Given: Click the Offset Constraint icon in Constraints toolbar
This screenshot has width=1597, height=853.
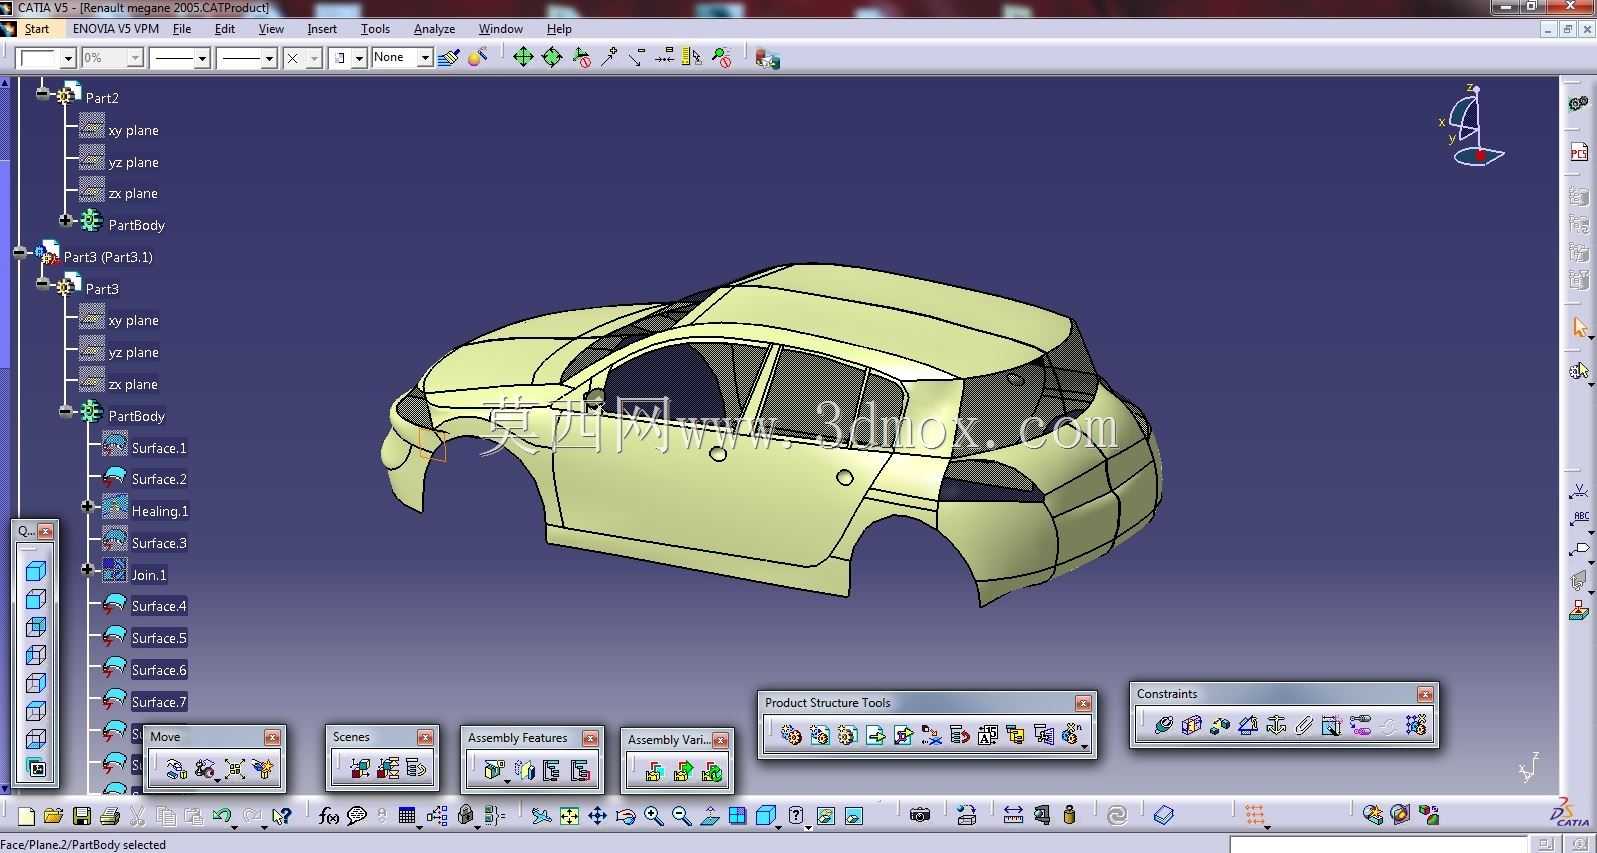Looking at the screenshot, I should 1219,725.
